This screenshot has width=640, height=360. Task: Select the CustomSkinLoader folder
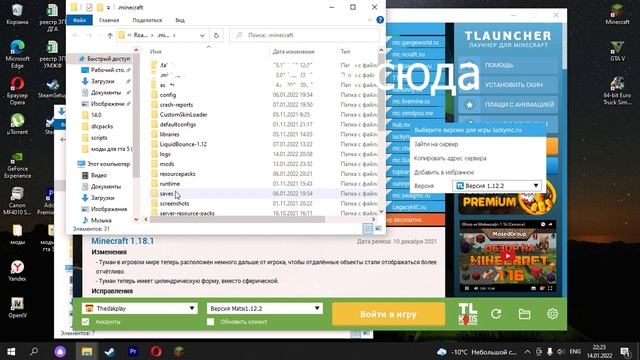183,114
